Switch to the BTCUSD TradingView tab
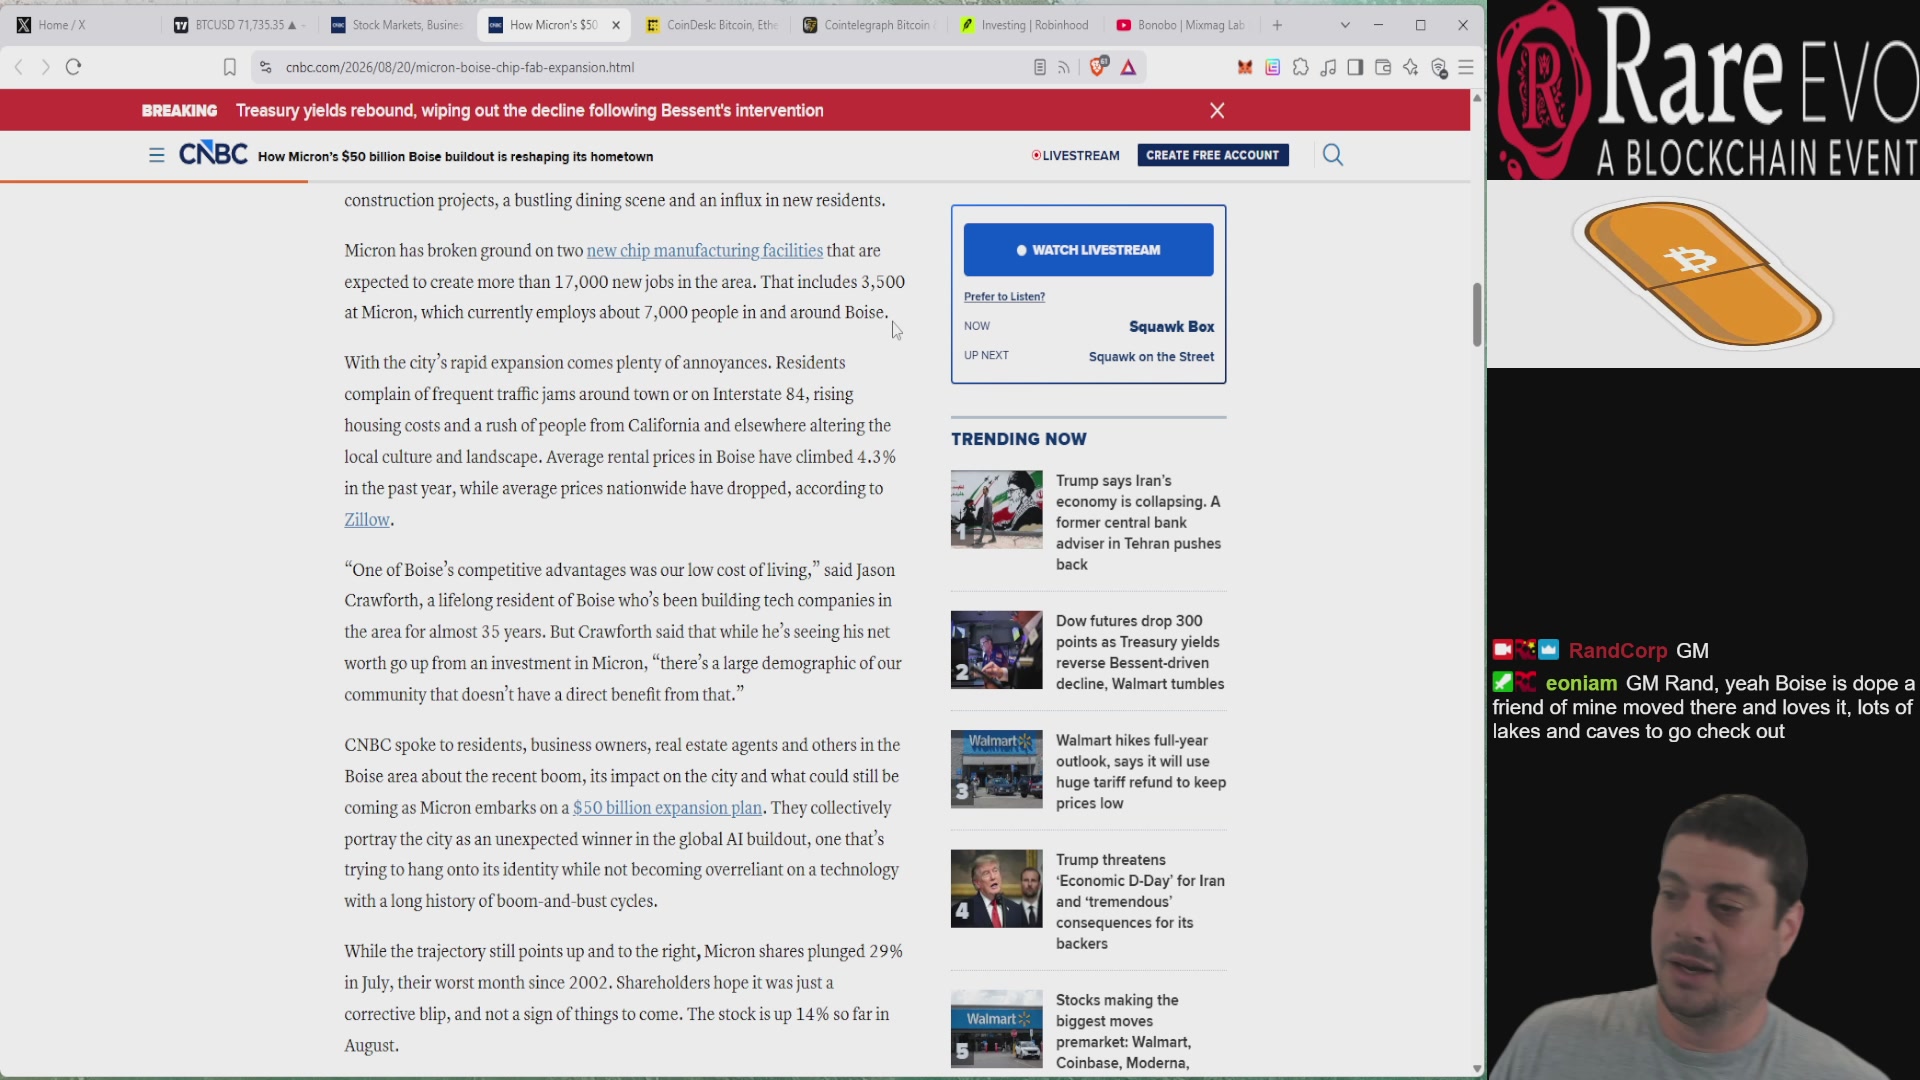Viewport: 1920px width, 1080px height. [240, 25]
